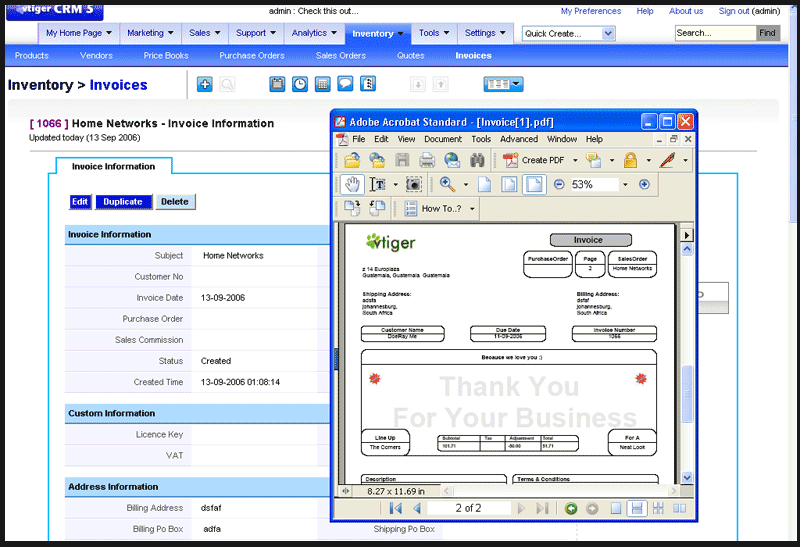
Task: Open the Create PDF dropdown arrow
Action: coord(575,160)
